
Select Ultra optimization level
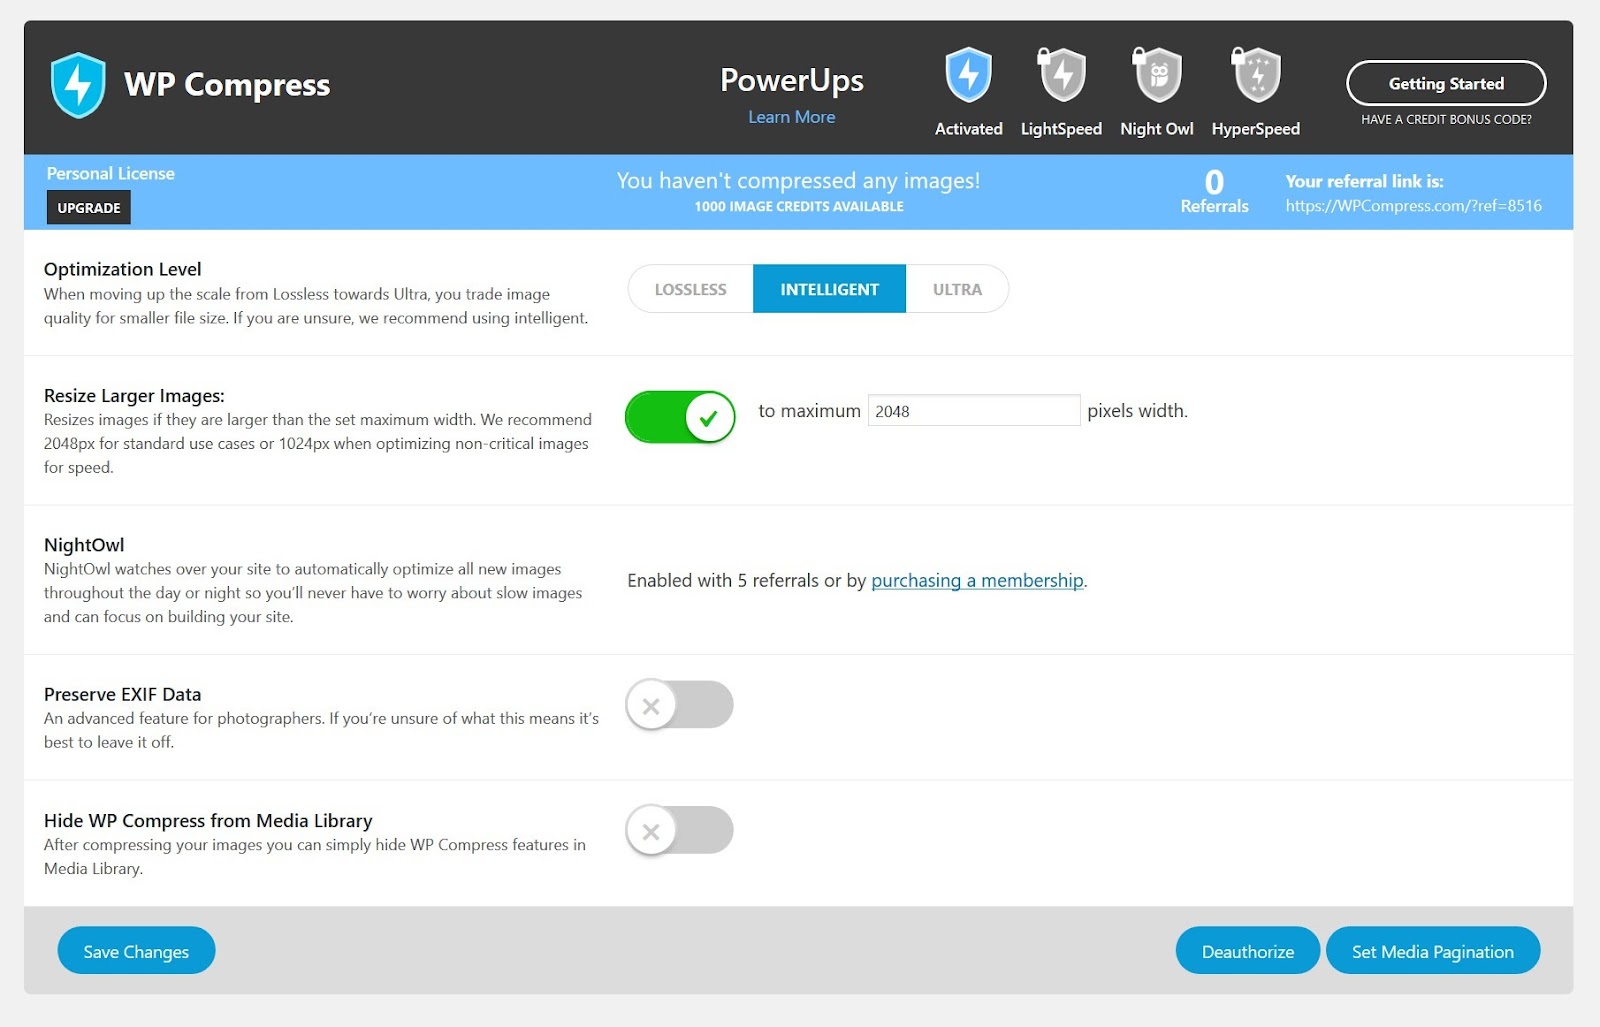tap(957, 289)
